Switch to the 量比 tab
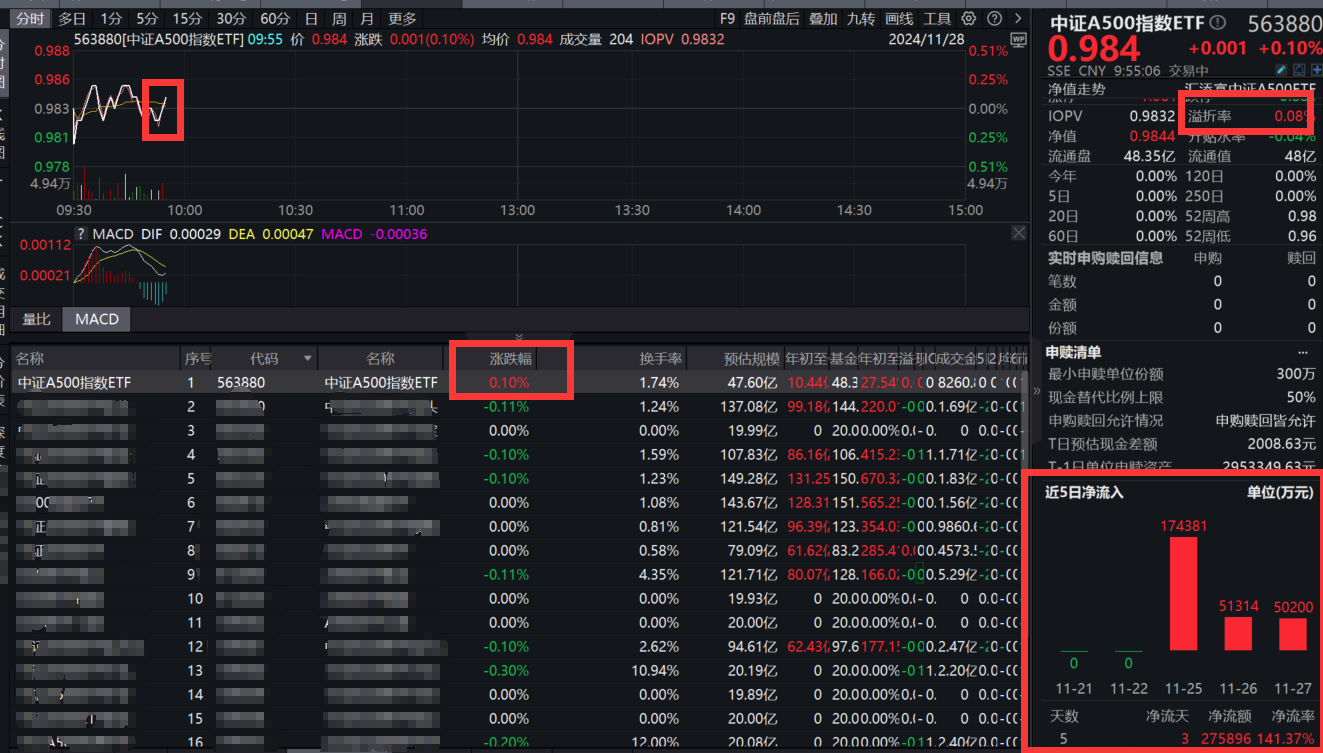 click(36, 319)
